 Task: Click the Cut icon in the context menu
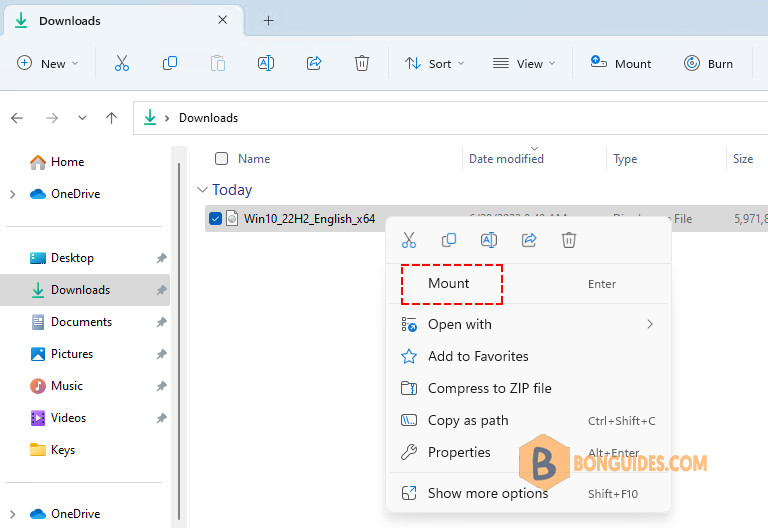click(x=409, y=240)
